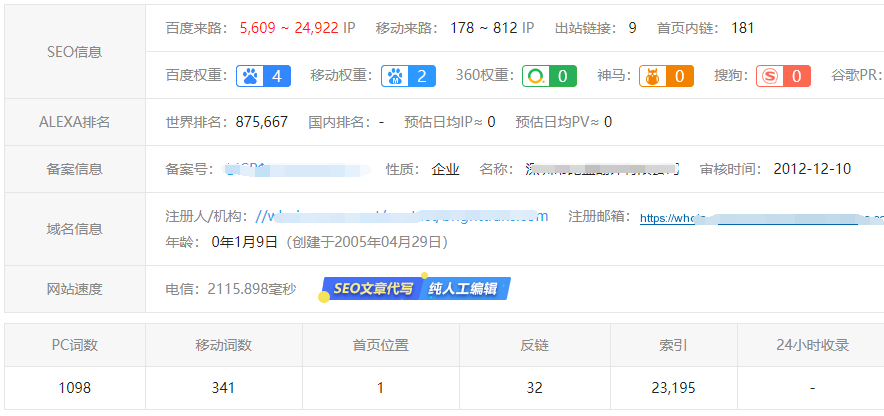This screenshot has height=416, width=884.
Task: Open the SEO文章代写 banner ad
Action: point(371,289)
